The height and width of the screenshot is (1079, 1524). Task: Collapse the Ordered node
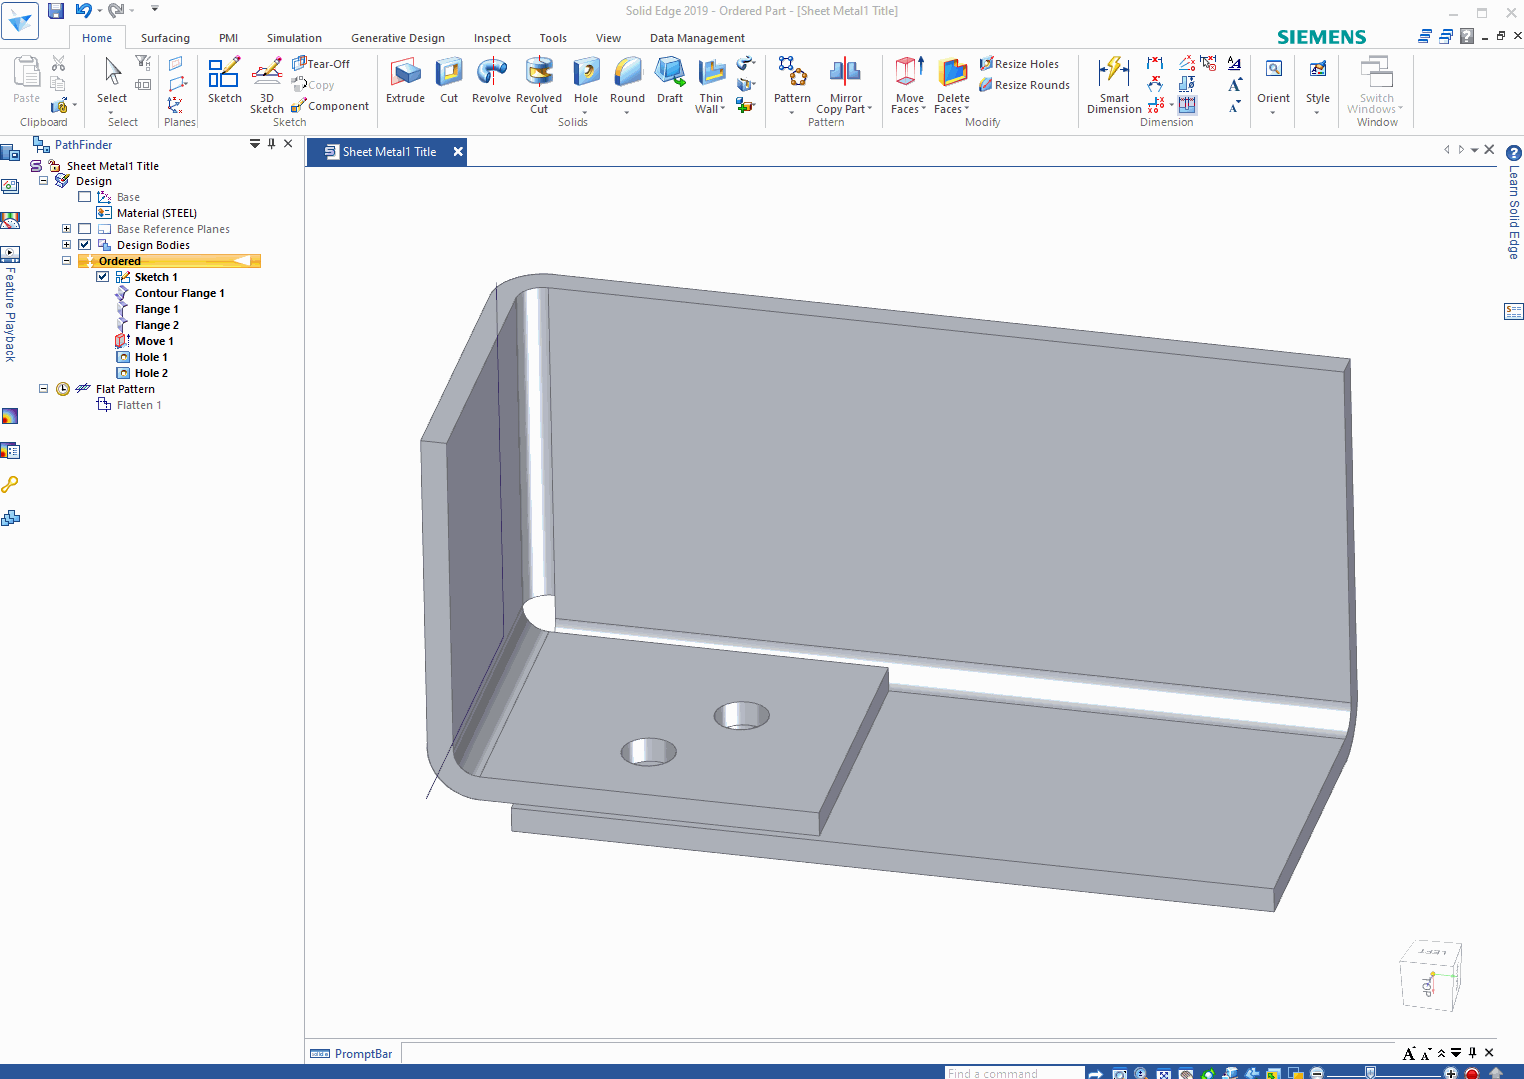(x=67, y=261)
